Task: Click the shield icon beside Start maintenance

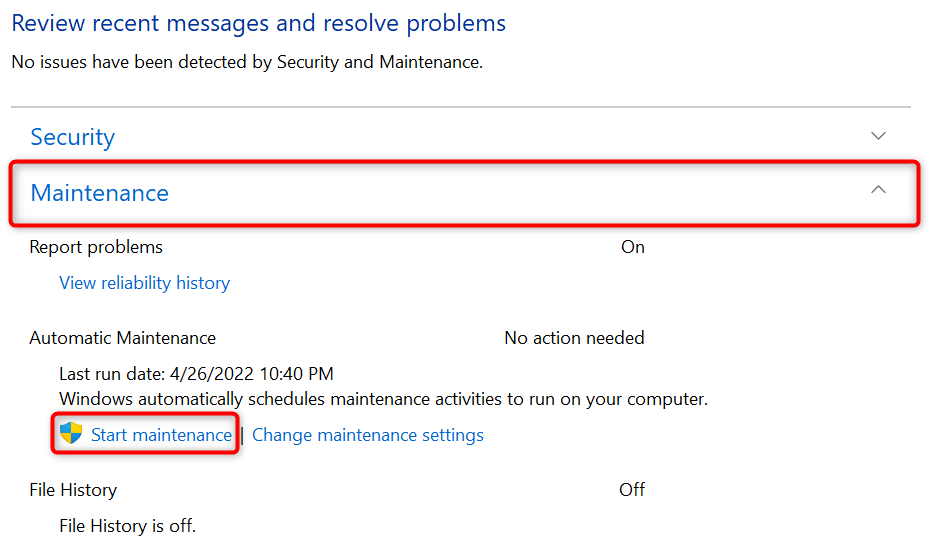Action: tap(70, 434)
